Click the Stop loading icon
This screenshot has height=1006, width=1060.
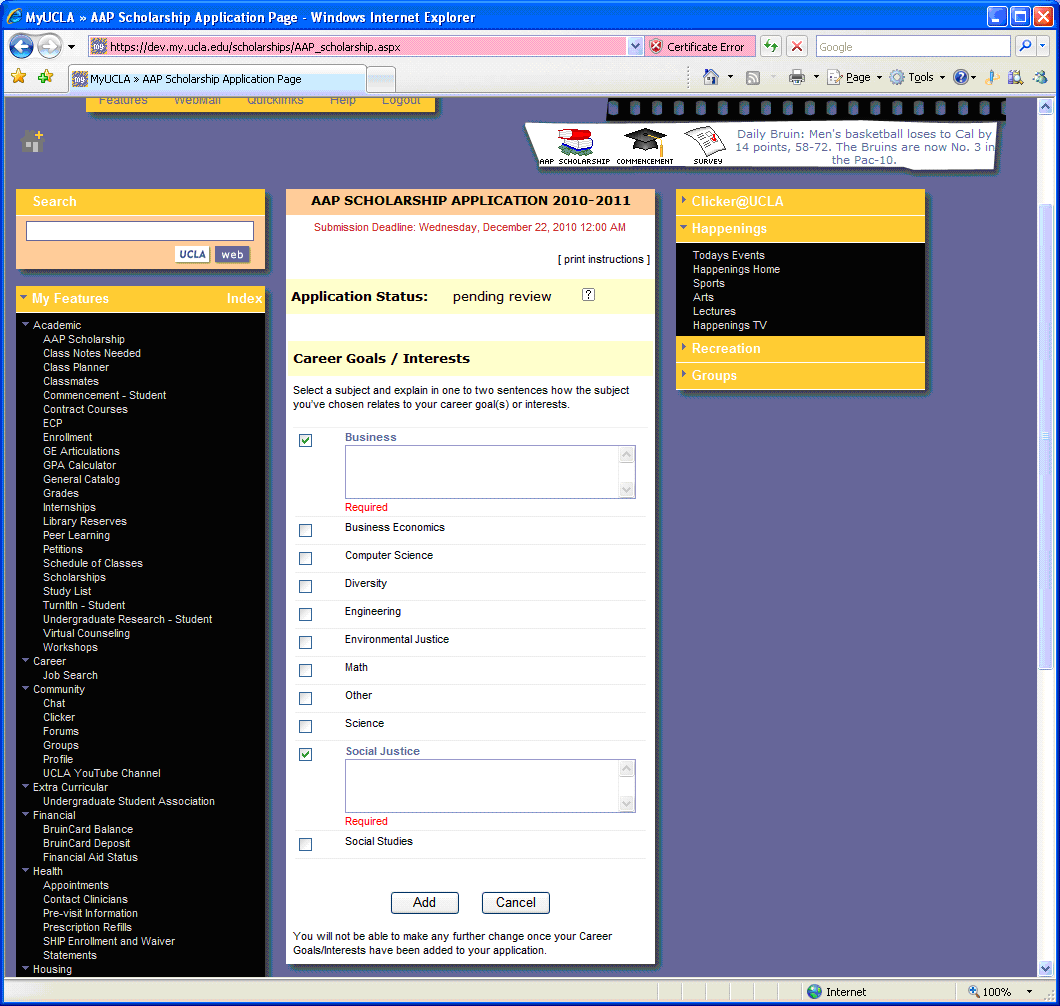point(796,46)
